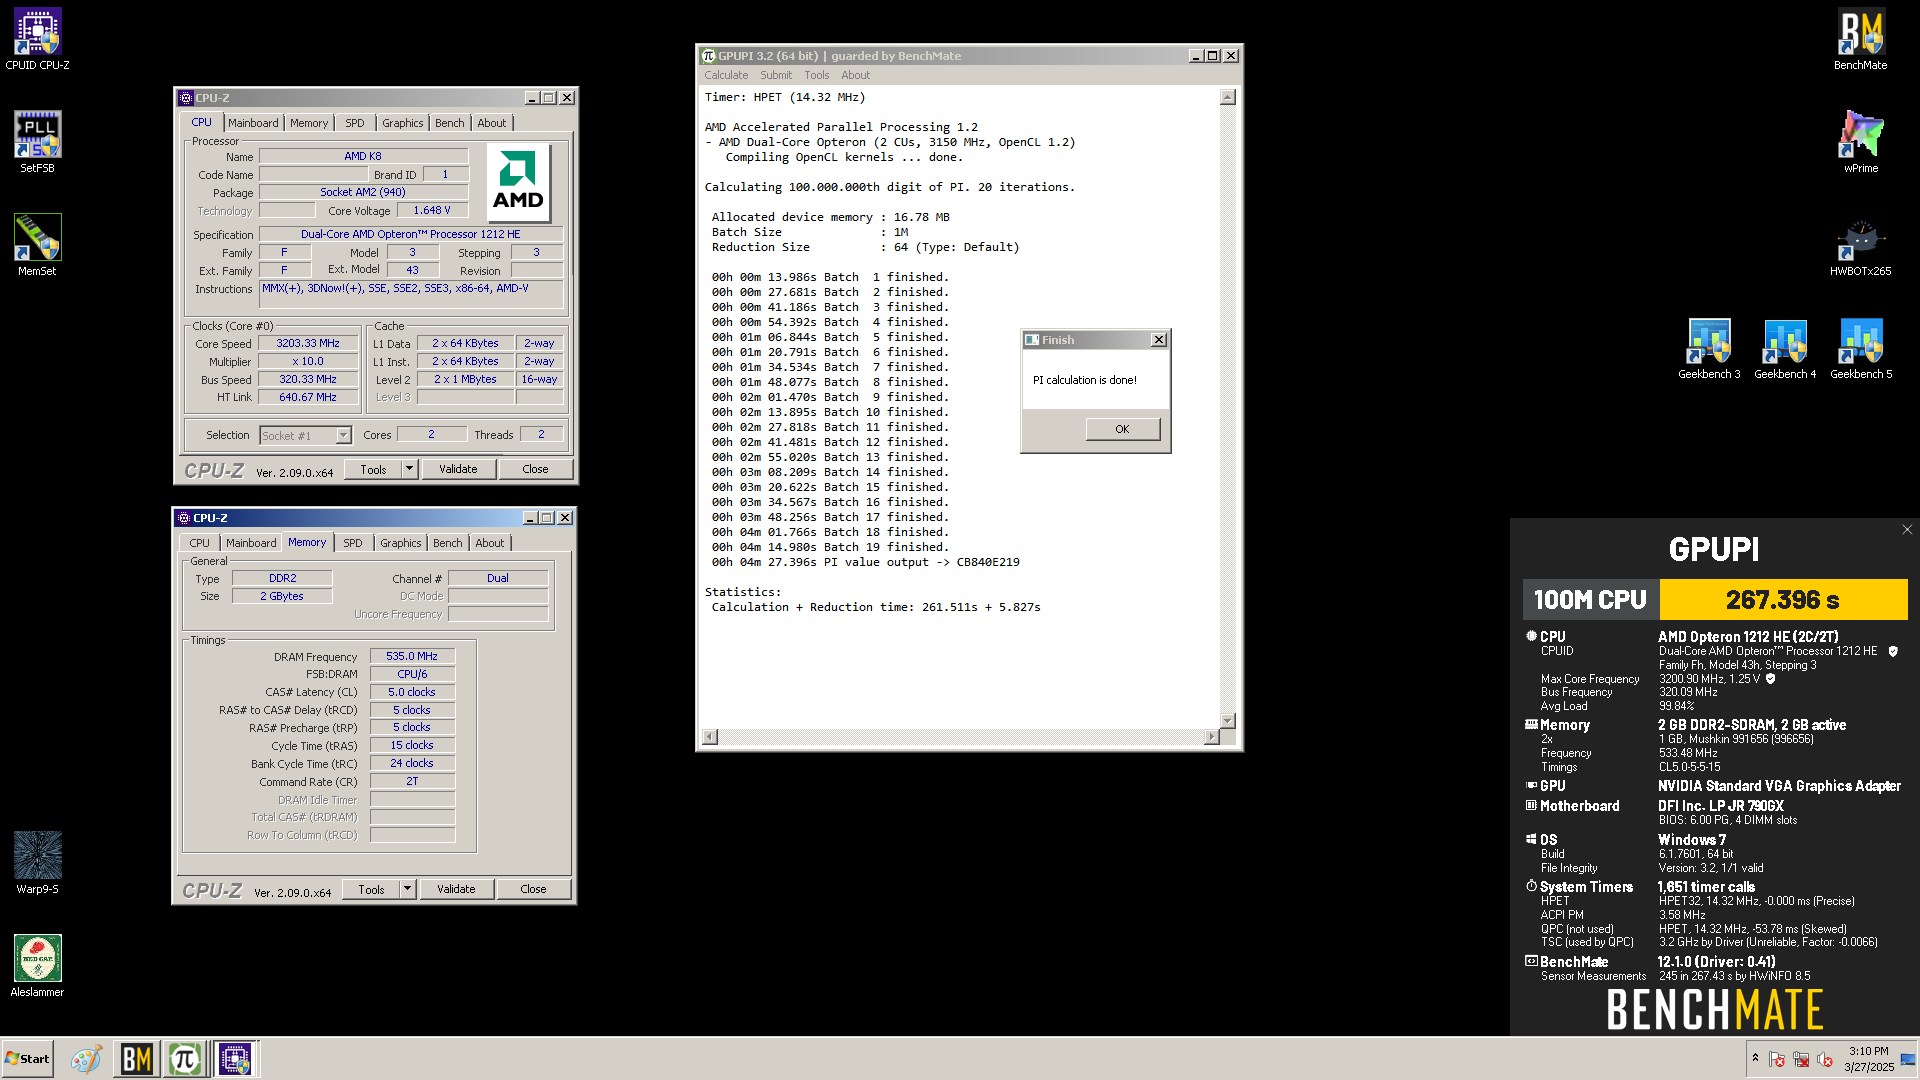
Task: Click the DRAM Frequency 535.0 MHz field
Action: pyautogui.click(x=412, y=657)
